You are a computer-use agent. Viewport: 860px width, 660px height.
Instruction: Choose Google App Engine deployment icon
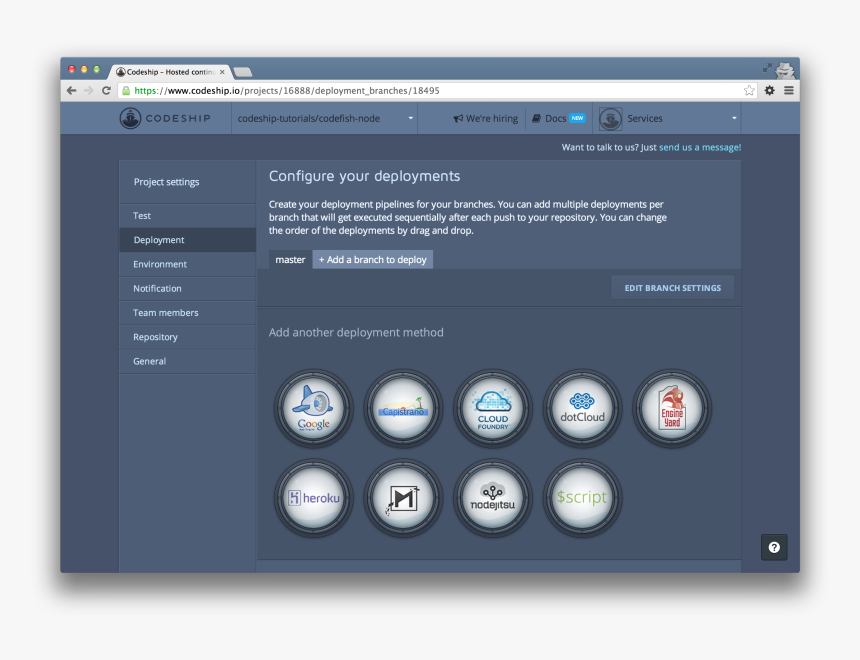coord(314,409)
